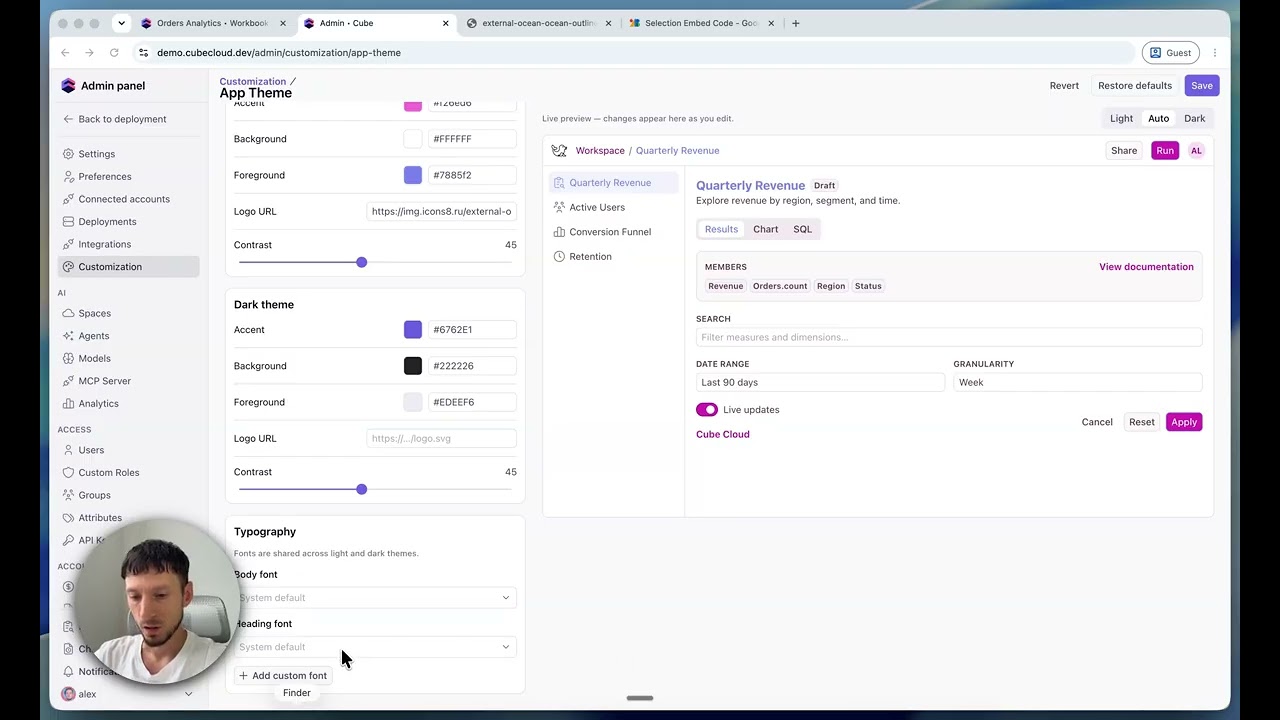
Task: Click the Analytics icon in sidebar
Action: tap(68, 403)
